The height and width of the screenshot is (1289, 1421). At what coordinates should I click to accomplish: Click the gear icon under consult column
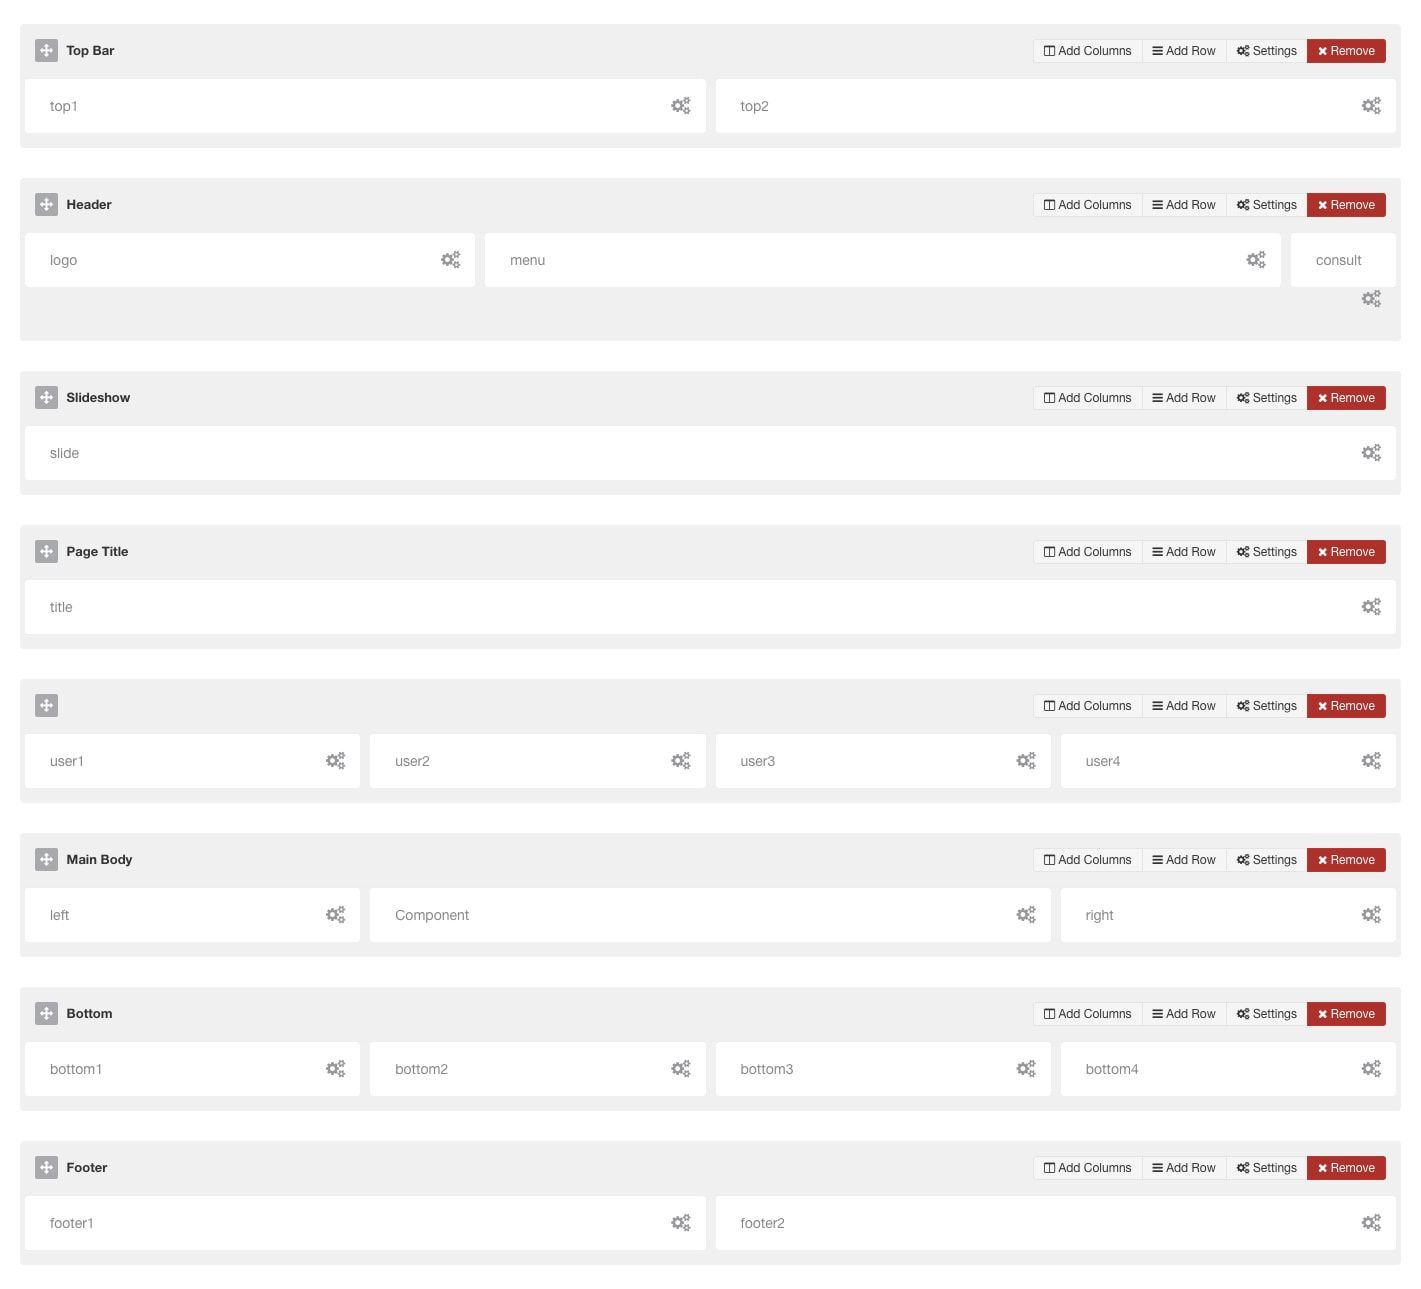click(x=1371, y=299)
